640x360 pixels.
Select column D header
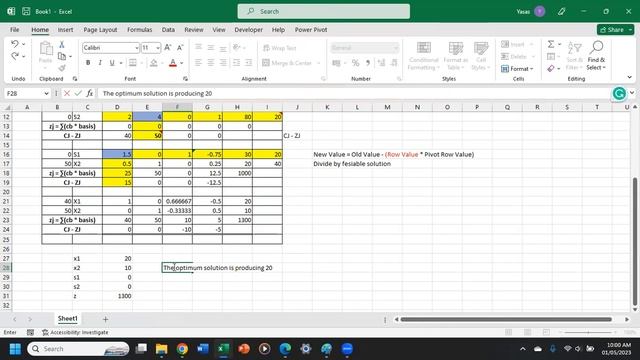(117, 107)
